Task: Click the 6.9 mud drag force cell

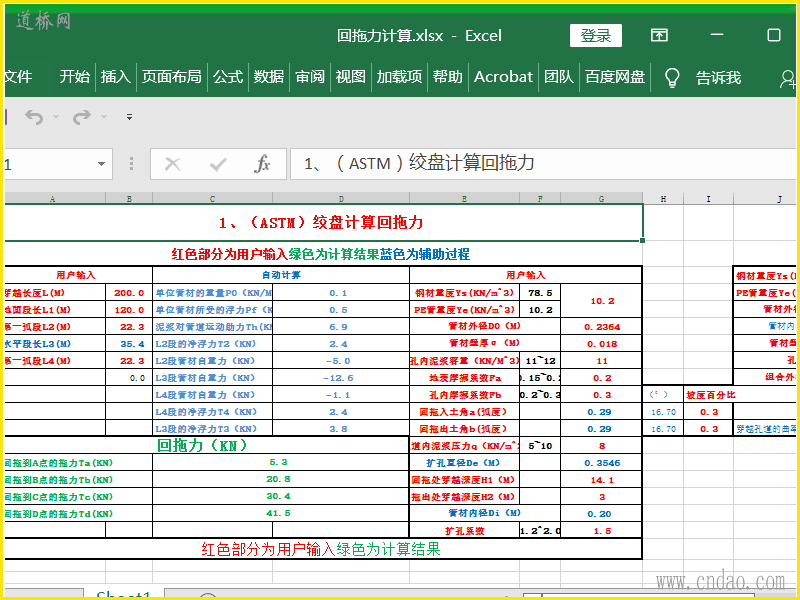Action: 341,327
